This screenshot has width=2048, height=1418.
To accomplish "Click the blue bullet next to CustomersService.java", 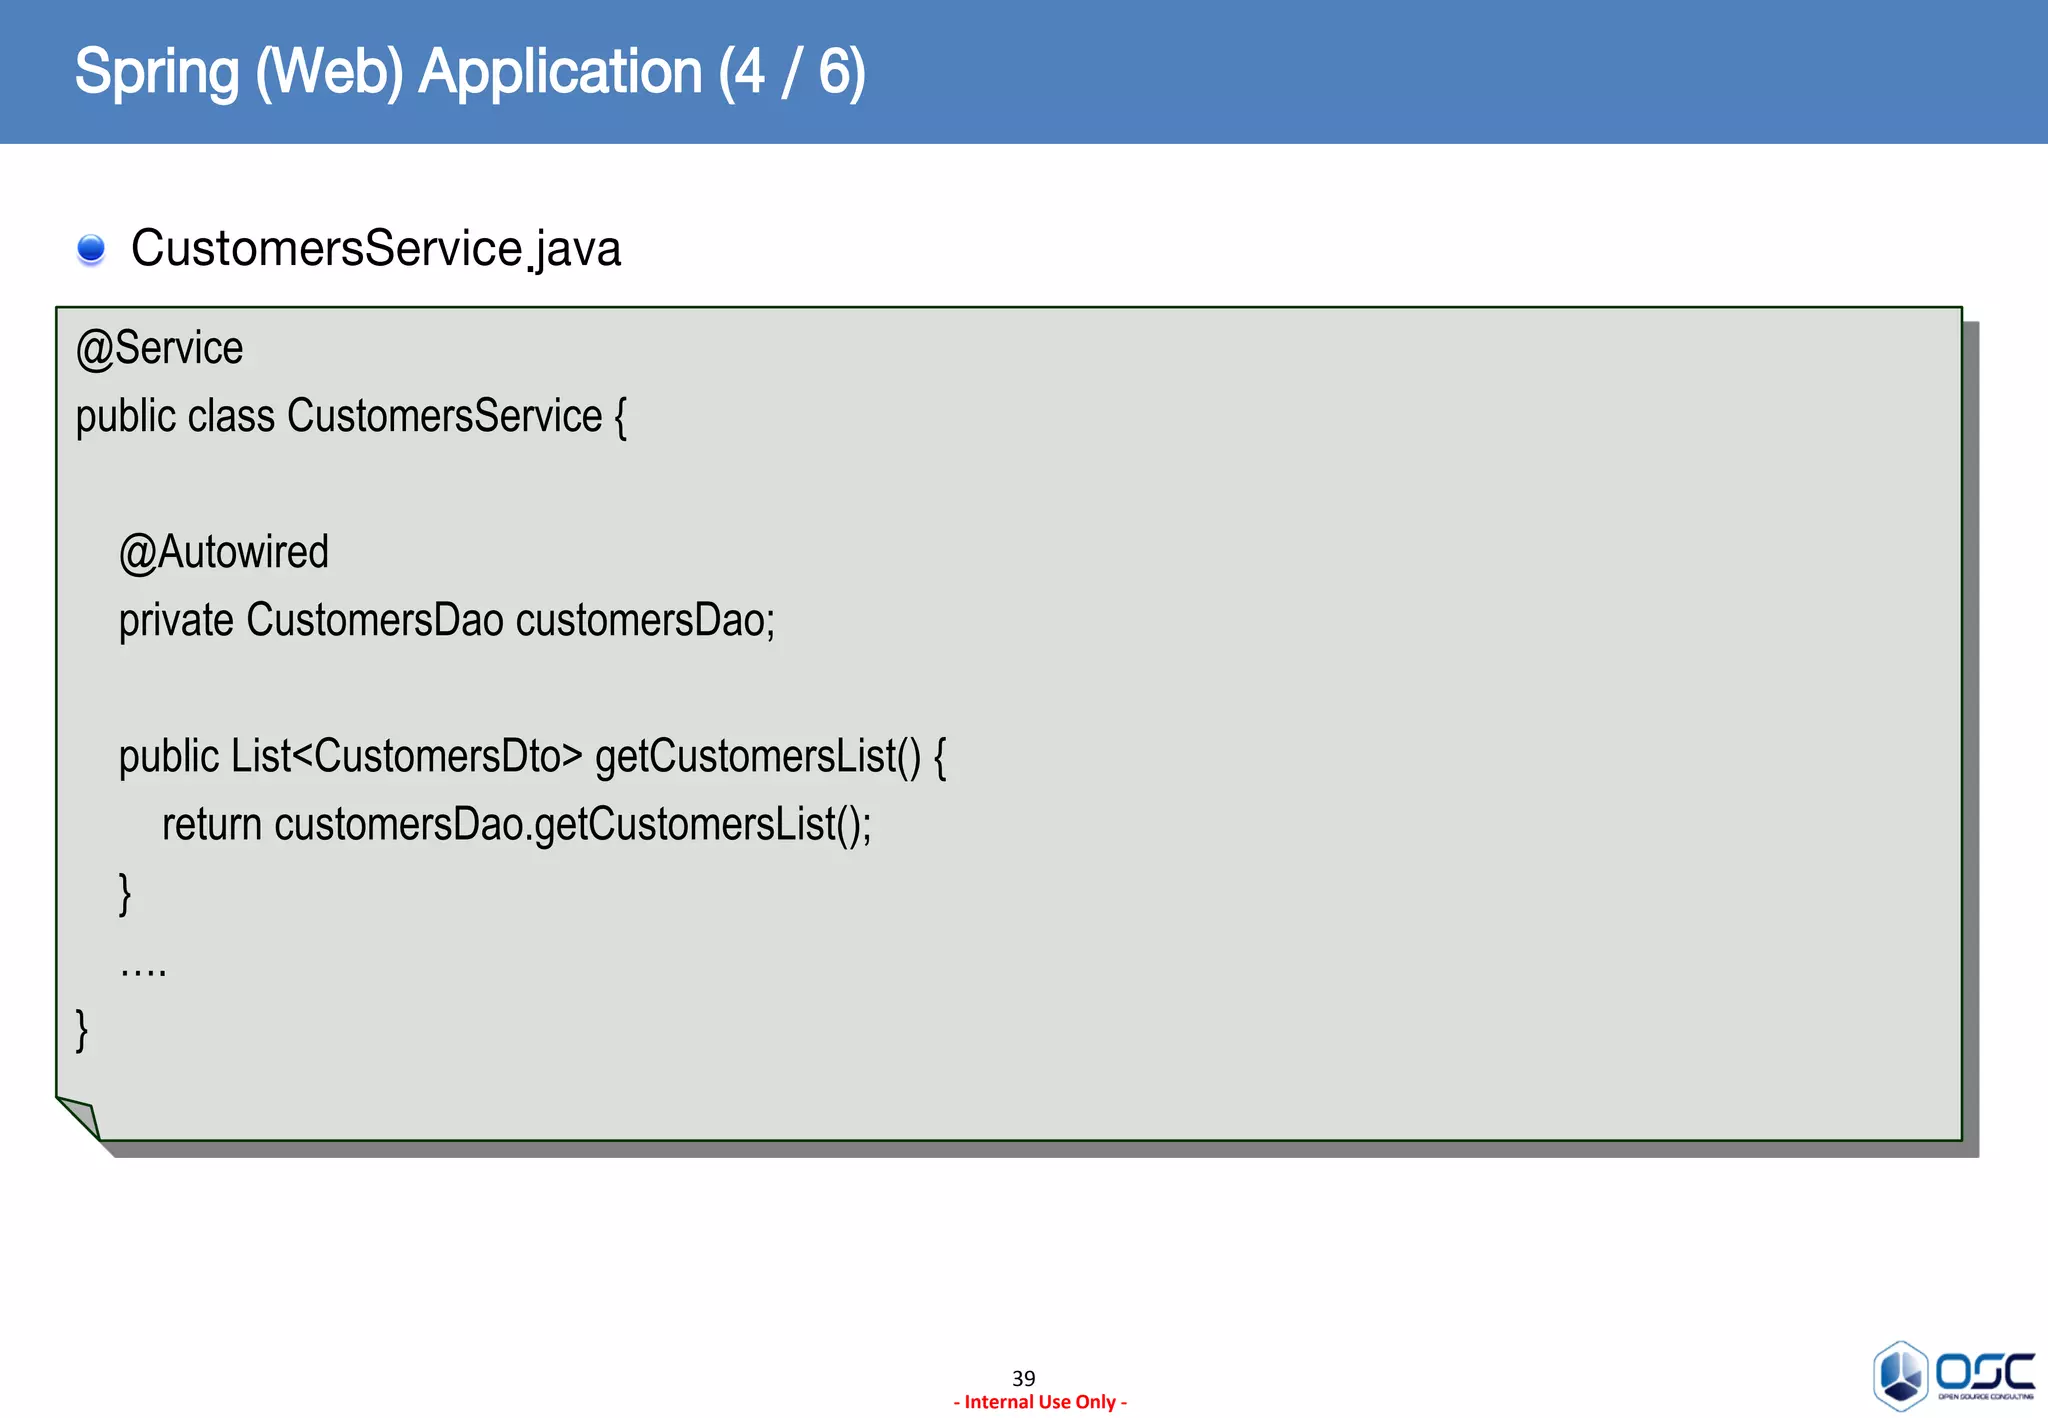I will point(91,250).
